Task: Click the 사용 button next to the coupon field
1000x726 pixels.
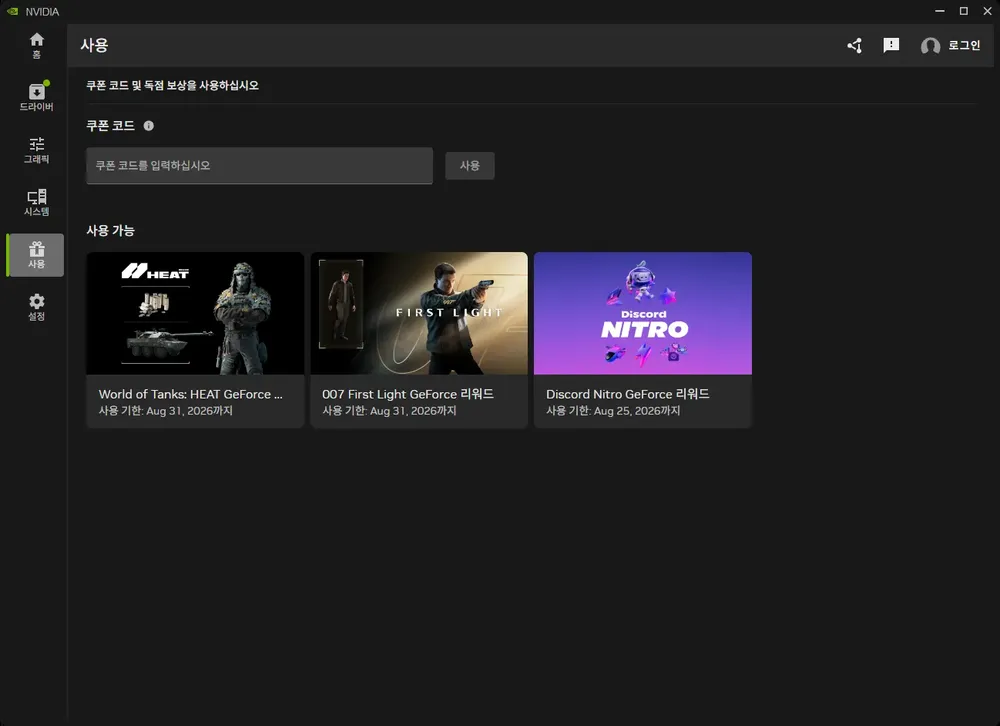Action: pos(469,165)
